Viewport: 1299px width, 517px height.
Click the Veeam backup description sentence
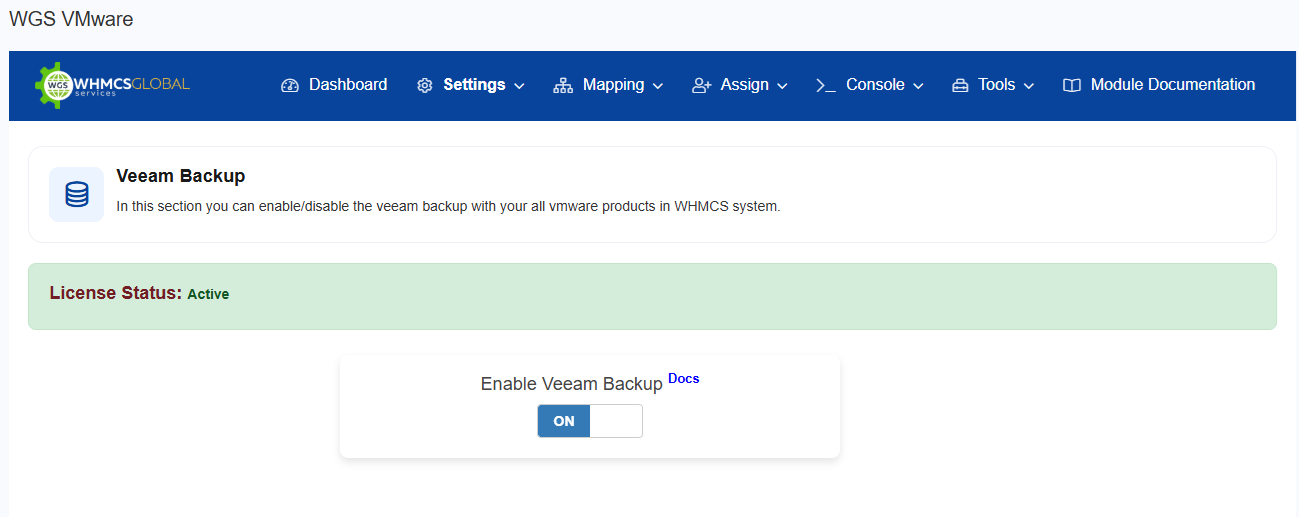point(448,207)
